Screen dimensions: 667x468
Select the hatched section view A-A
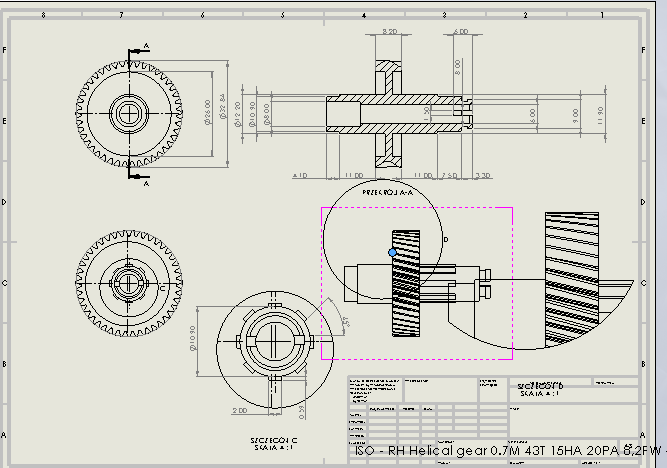click(399, 114)
